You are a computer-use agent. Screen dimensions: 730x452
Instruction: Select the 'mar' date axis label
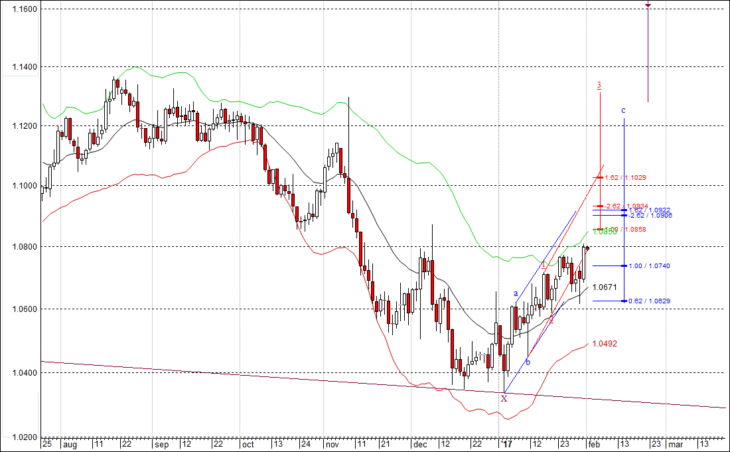[676, 445]
